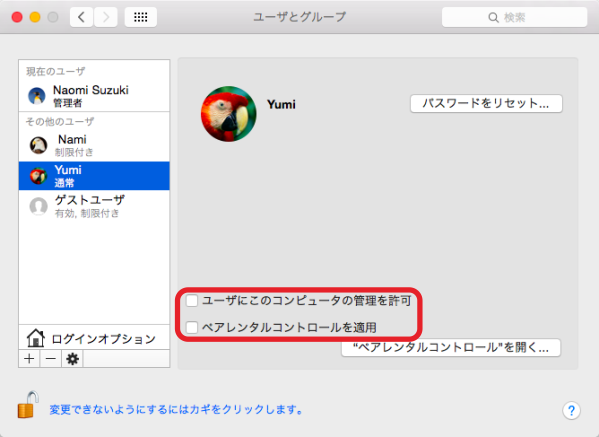Click the lock text link at bottom

[176, 409]
